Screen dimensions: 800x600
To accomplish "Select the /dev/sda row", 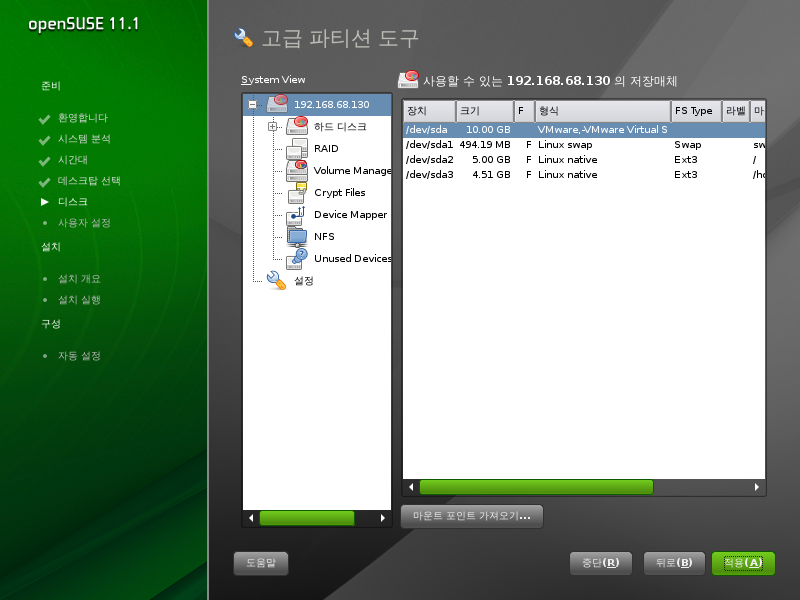I will 584,130.
